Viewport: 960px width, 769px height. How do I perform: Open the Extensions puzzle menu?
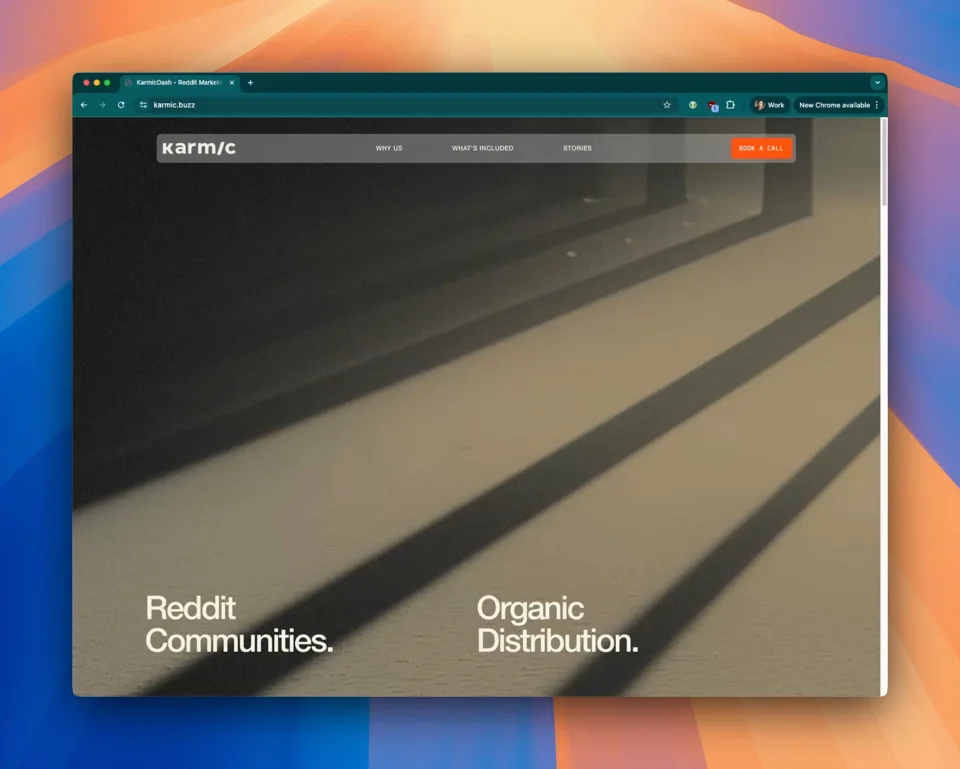click(x=730, y=105)
